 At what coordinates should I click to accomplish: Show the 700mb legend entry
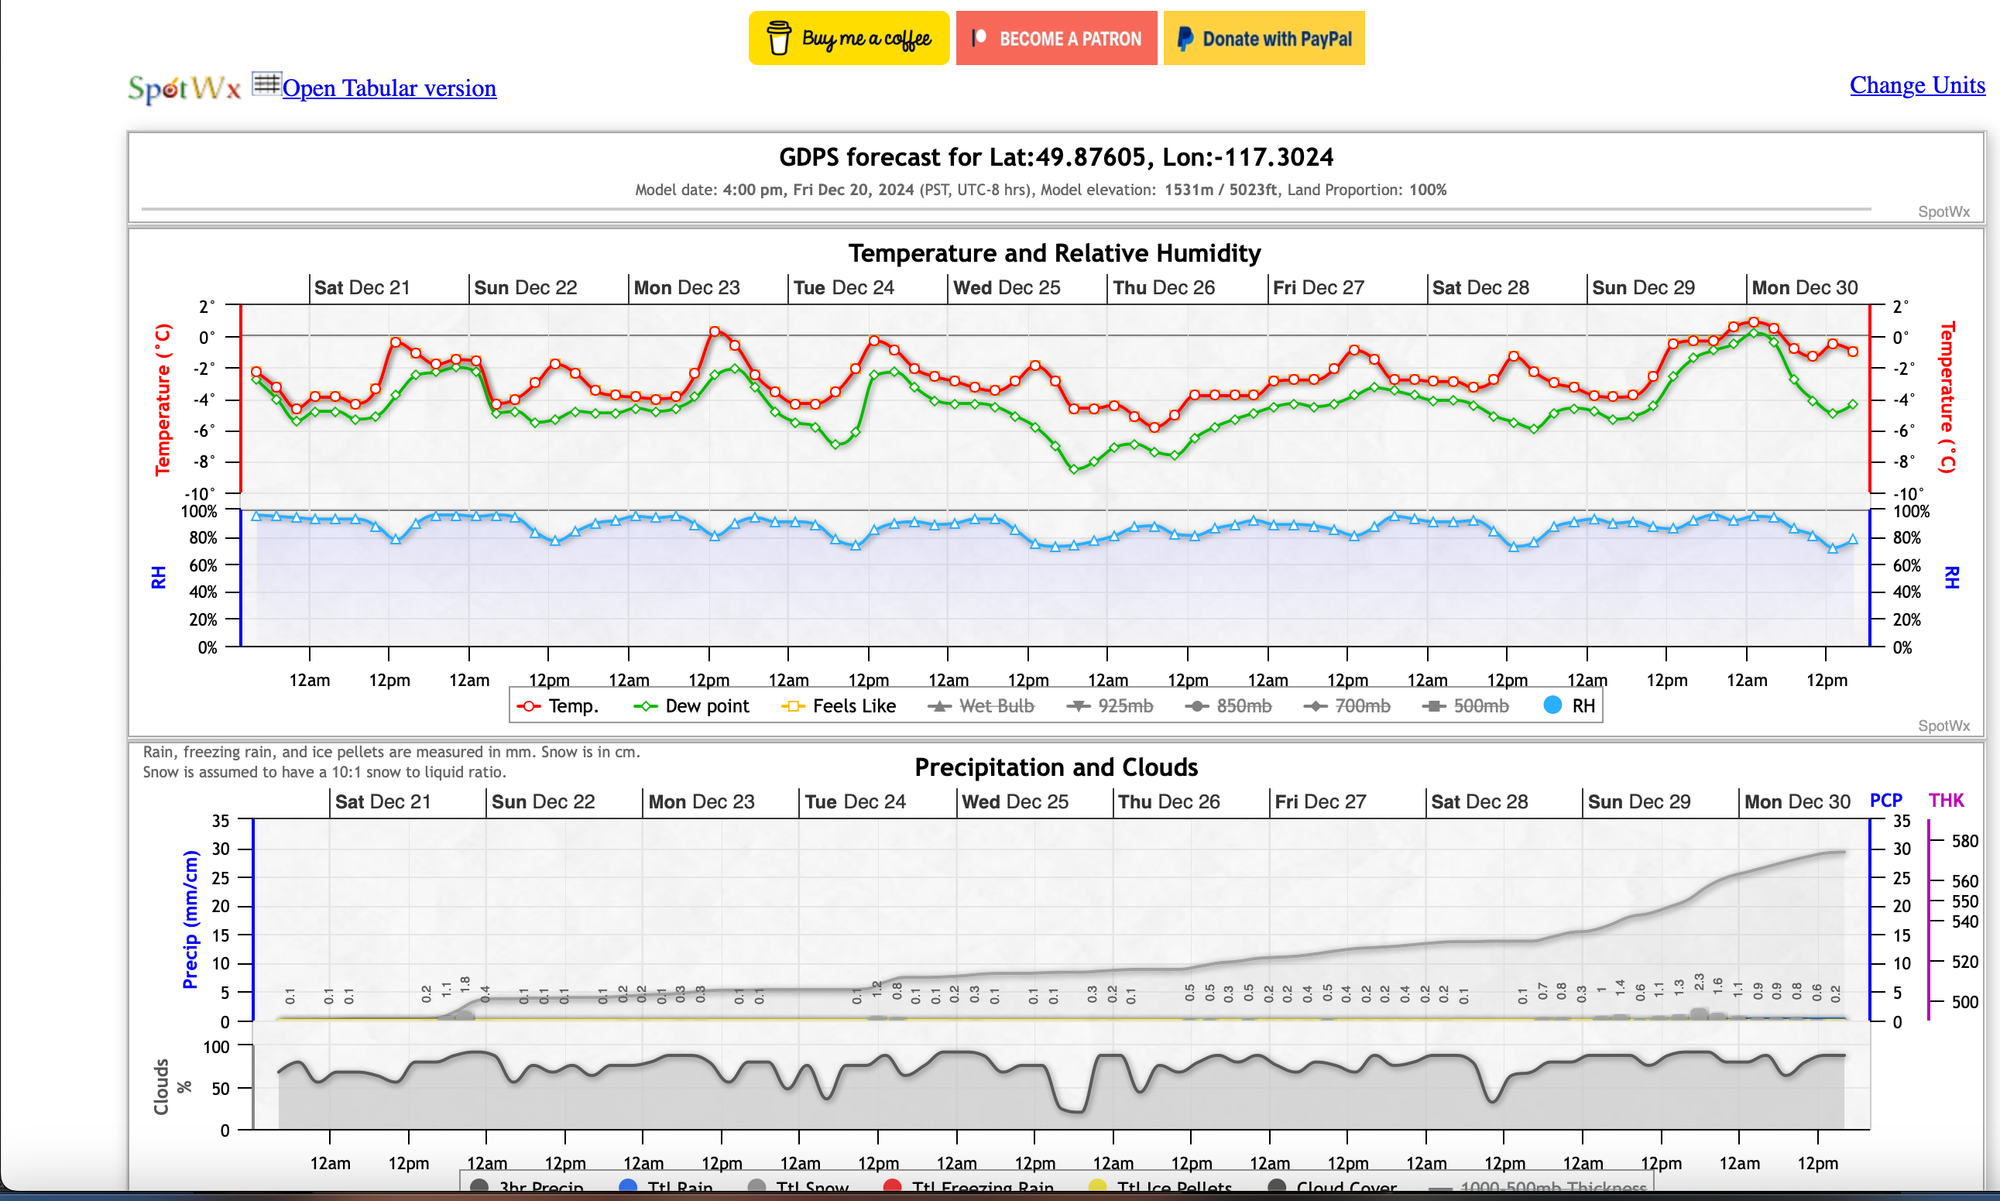(1361, 706)
